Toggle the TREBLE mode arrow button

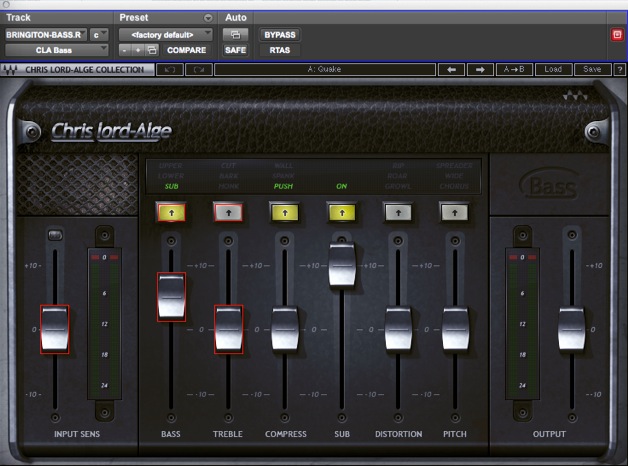point(228,213)
